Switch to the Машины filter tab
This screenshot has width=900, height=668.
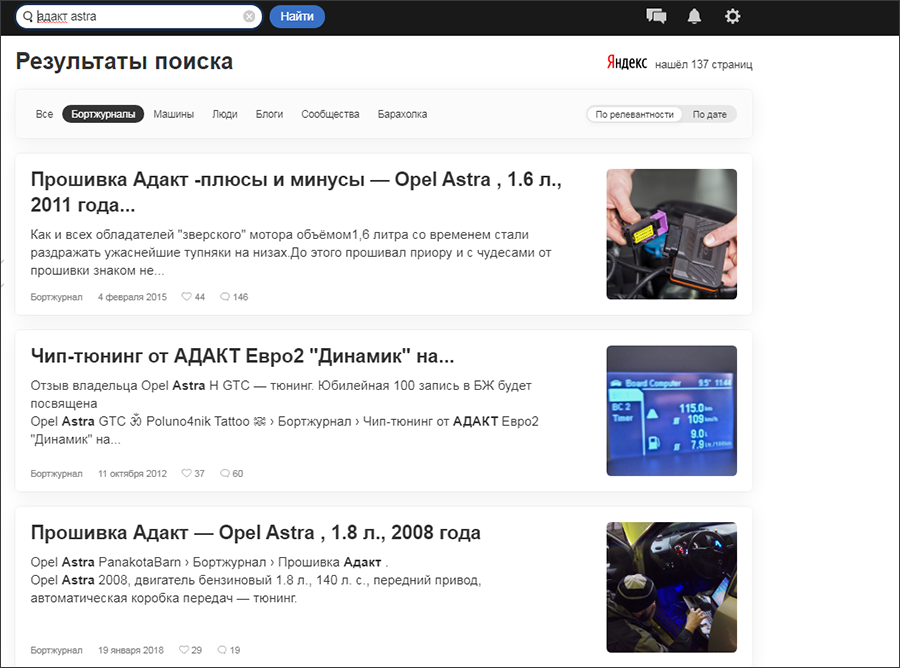click(x=173, y=114)
